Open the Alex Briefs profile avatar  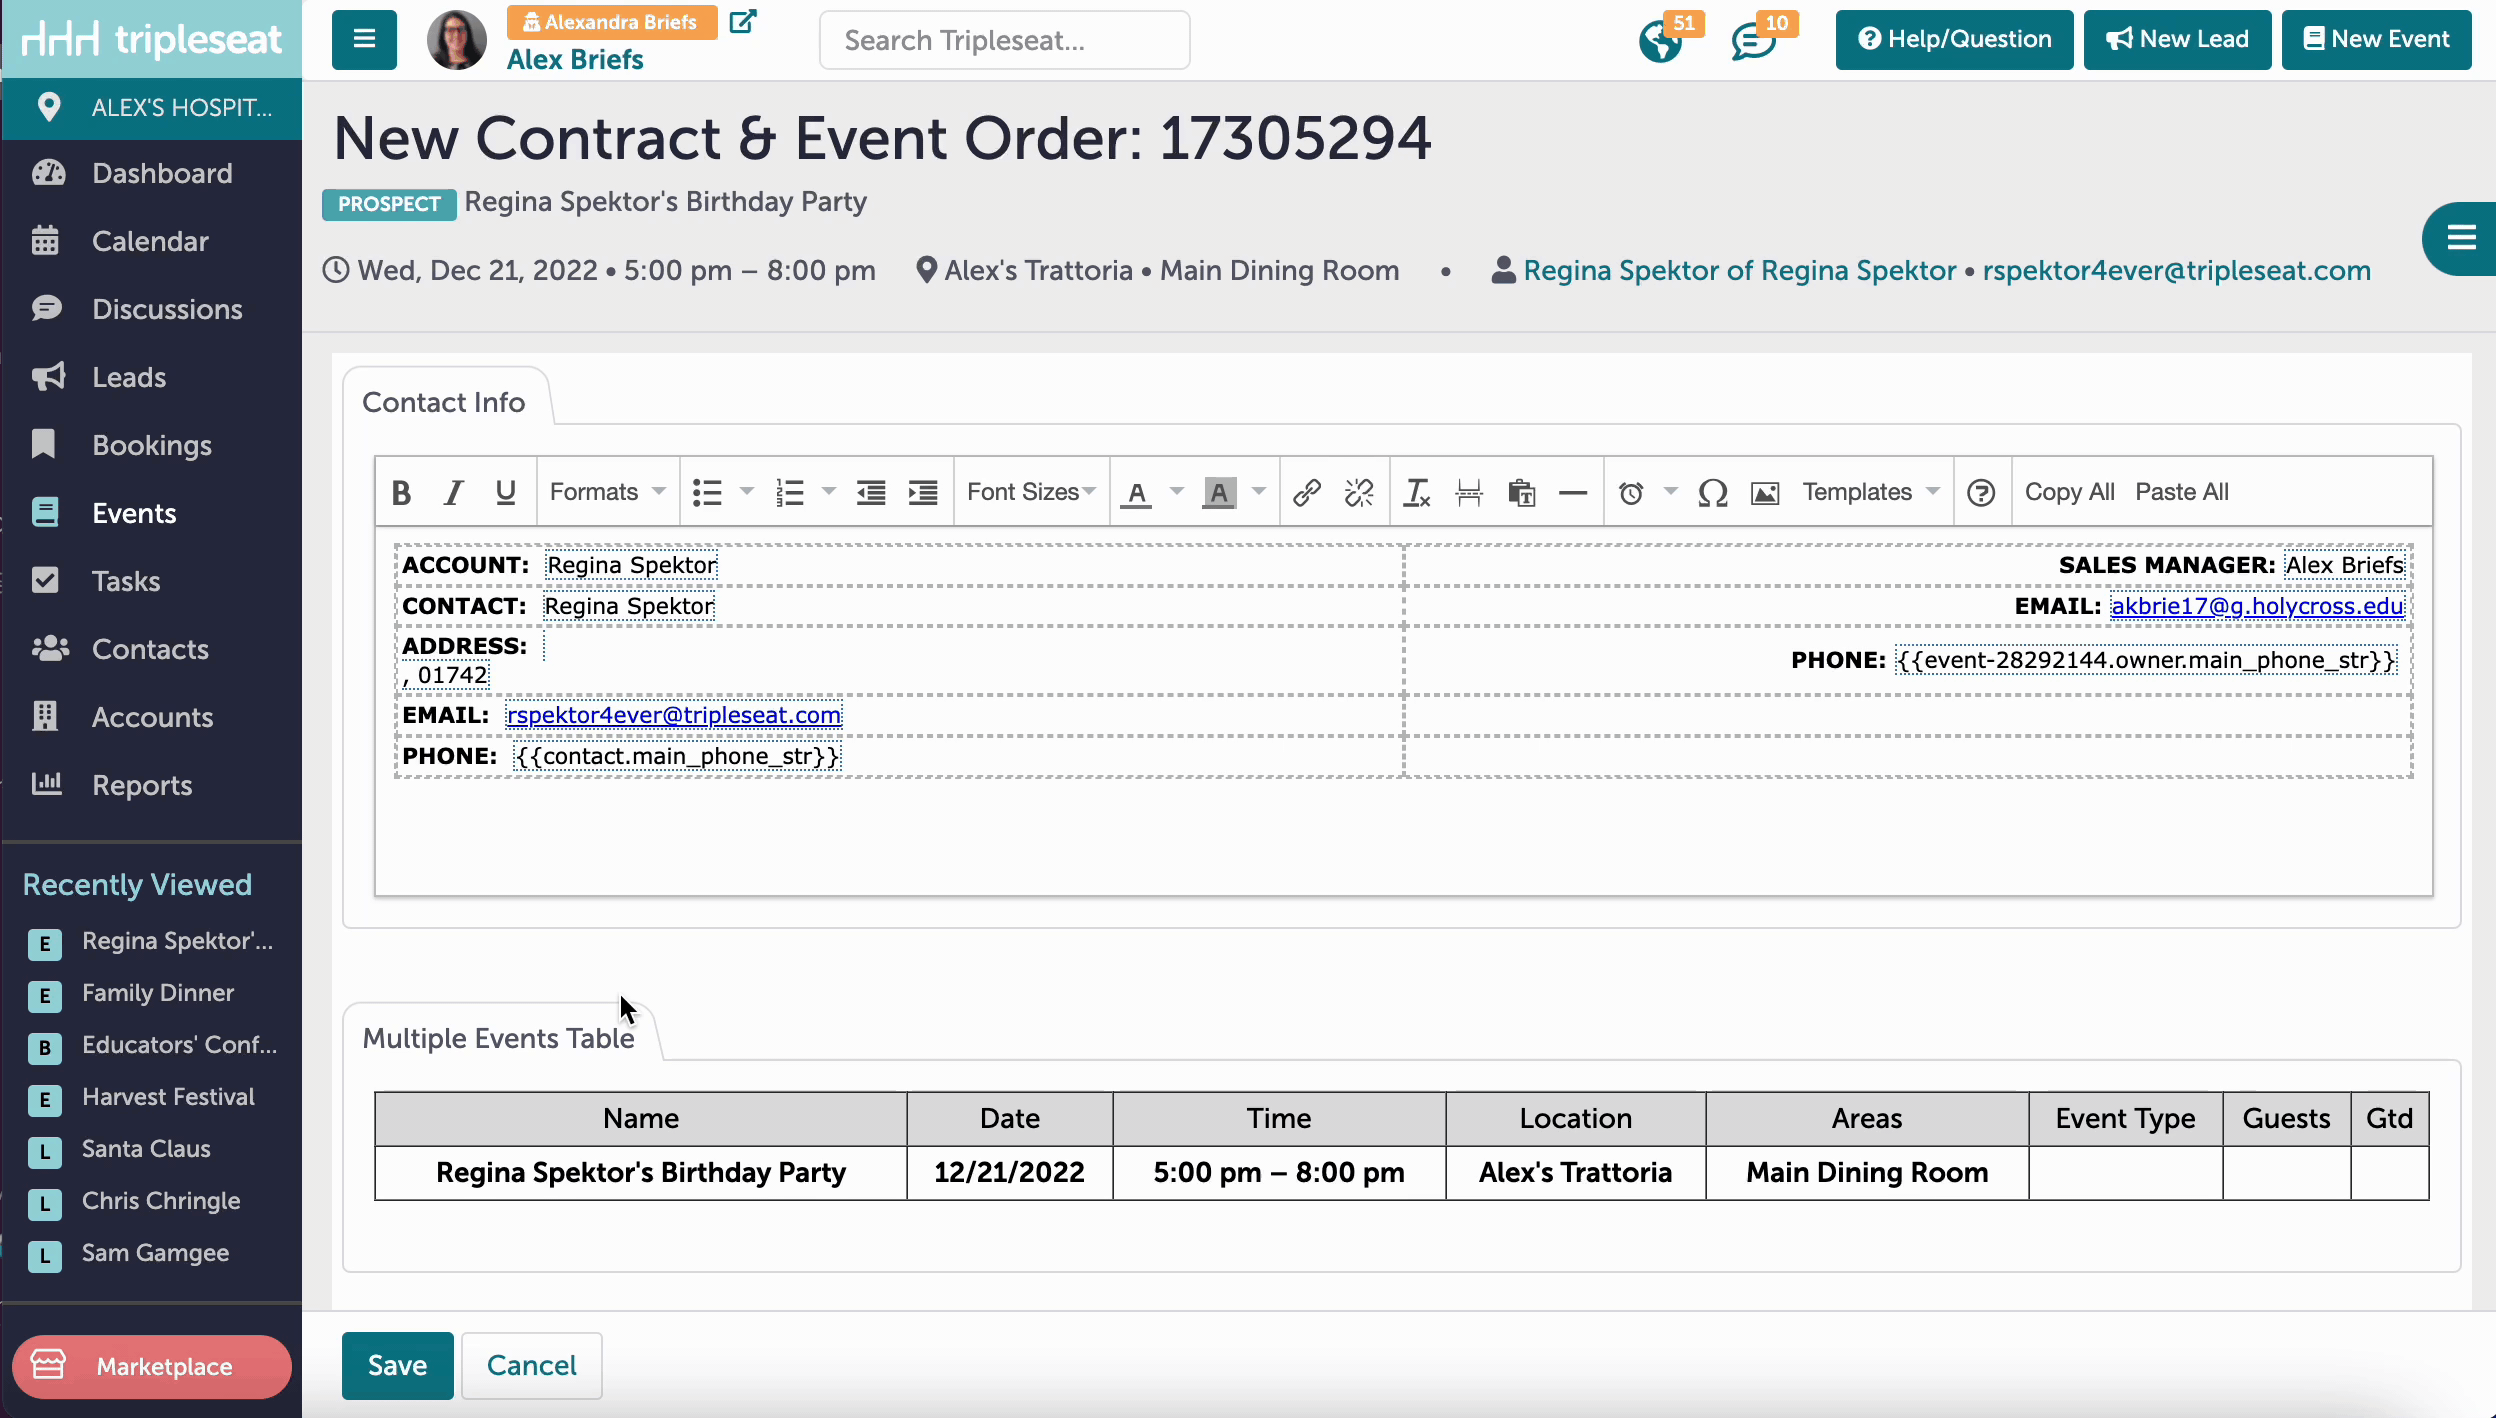click(457, 40)
